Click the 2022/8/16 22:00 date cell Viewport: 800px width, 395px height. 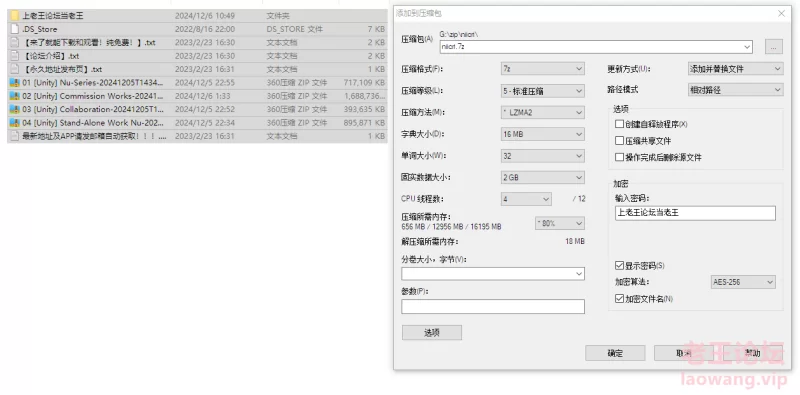[205, 29]
